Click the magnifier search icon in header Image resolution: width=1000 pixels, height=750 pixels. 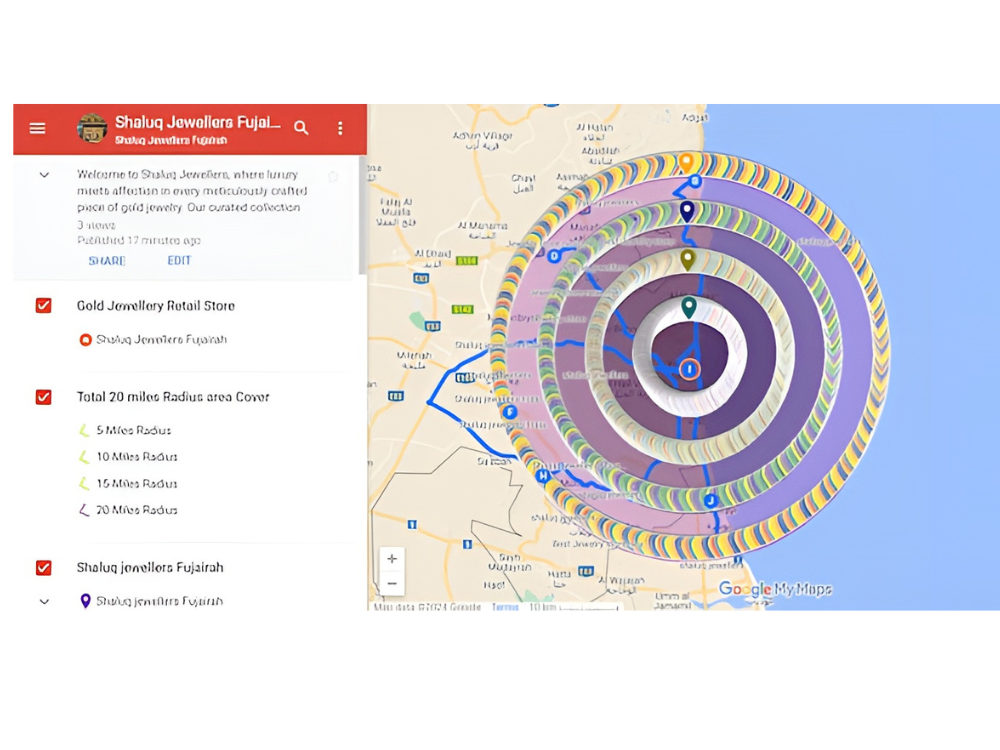click(x=301, y=128)
